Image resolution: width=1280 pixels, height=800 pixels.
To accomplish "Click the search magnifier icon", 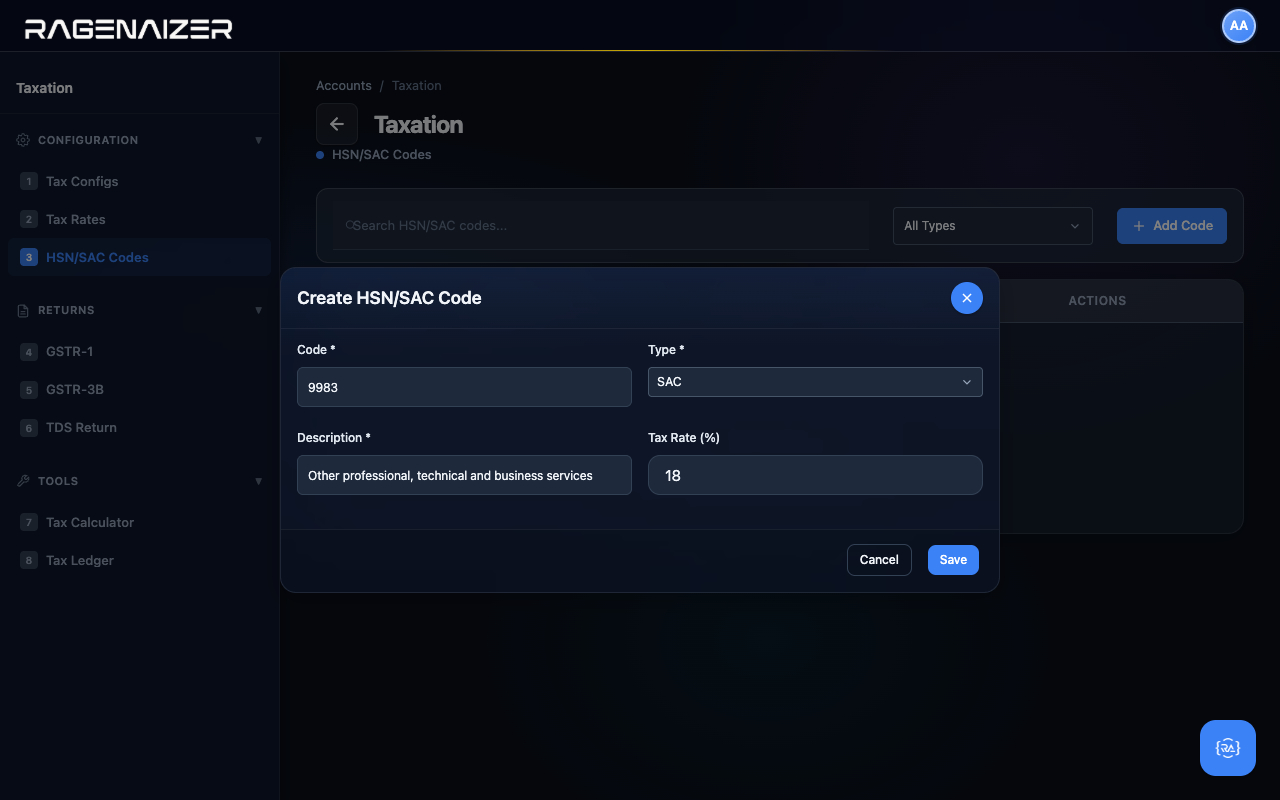I will [x=349, y=226].
